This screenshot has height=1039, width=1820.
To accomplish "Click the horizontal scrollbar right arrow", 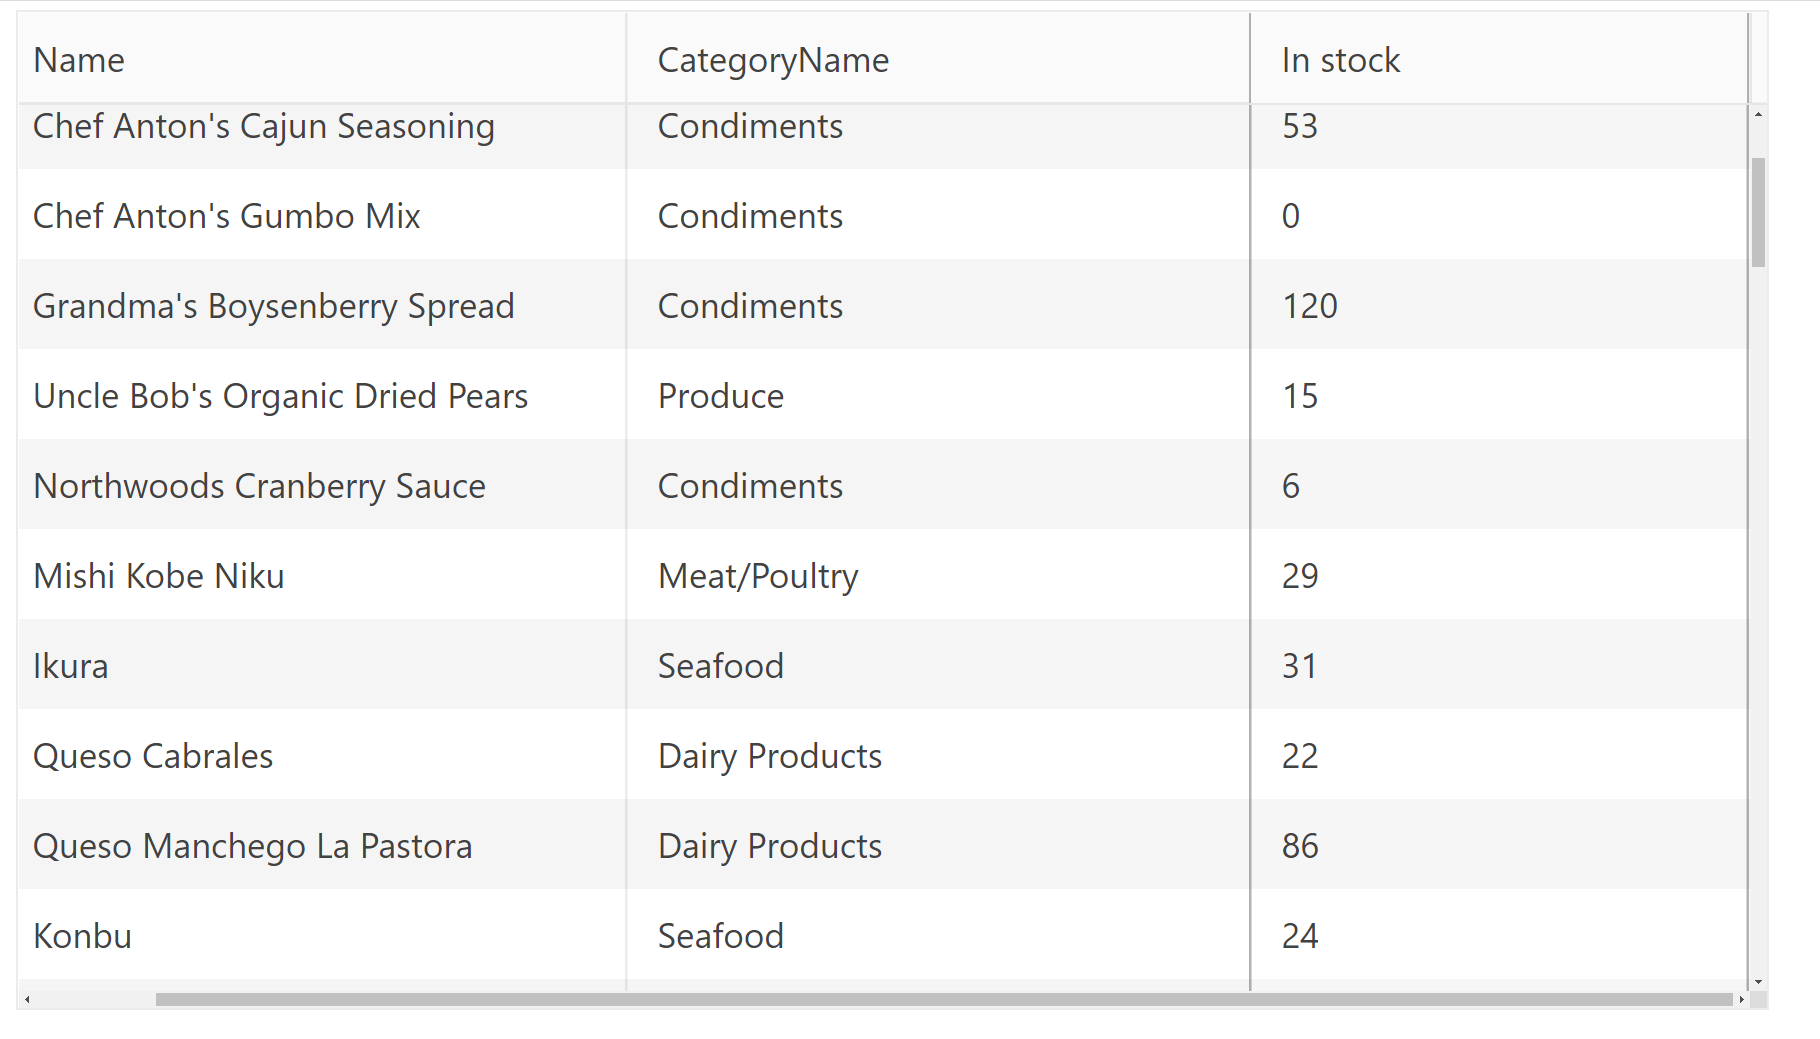I will (x=1741, y=999).
